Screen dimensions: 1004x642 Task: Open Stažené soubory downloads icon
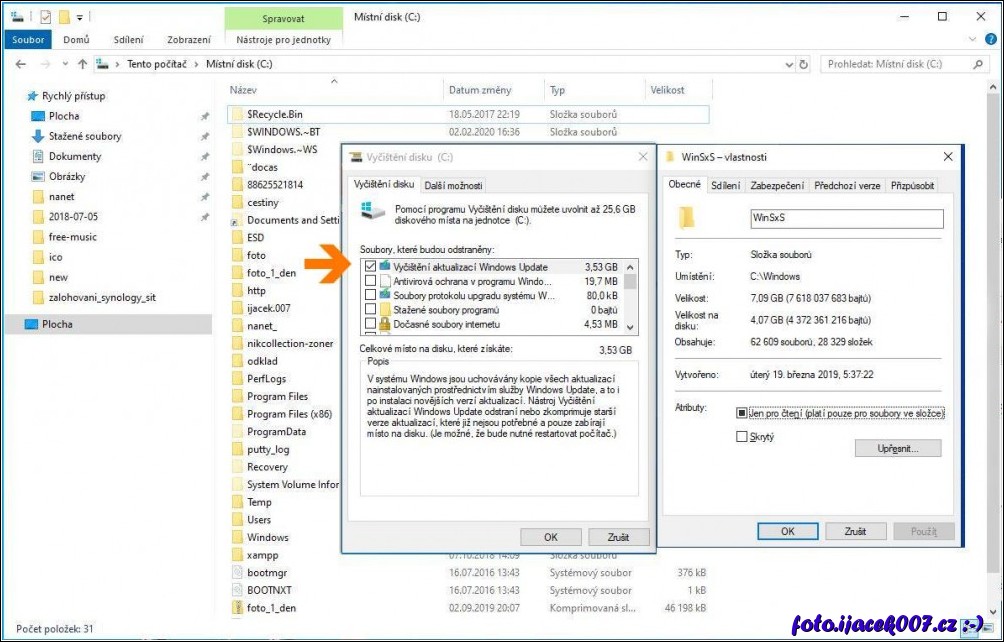point(39,136)
